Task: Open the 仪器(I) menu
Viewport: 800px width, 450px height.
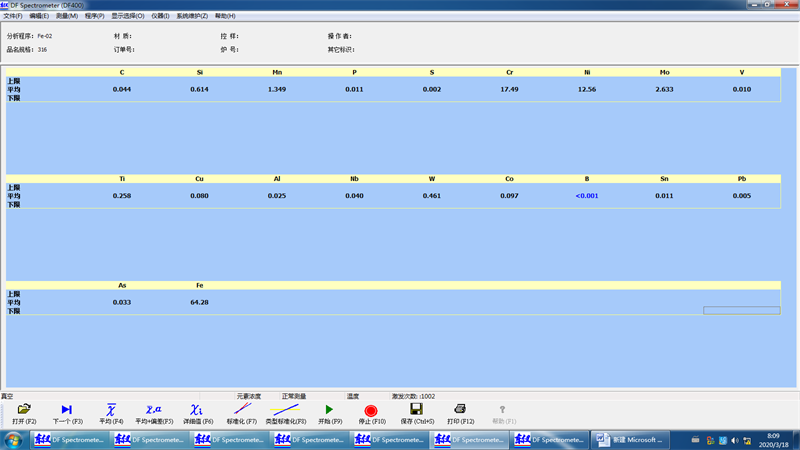Action: coord(160,16)
